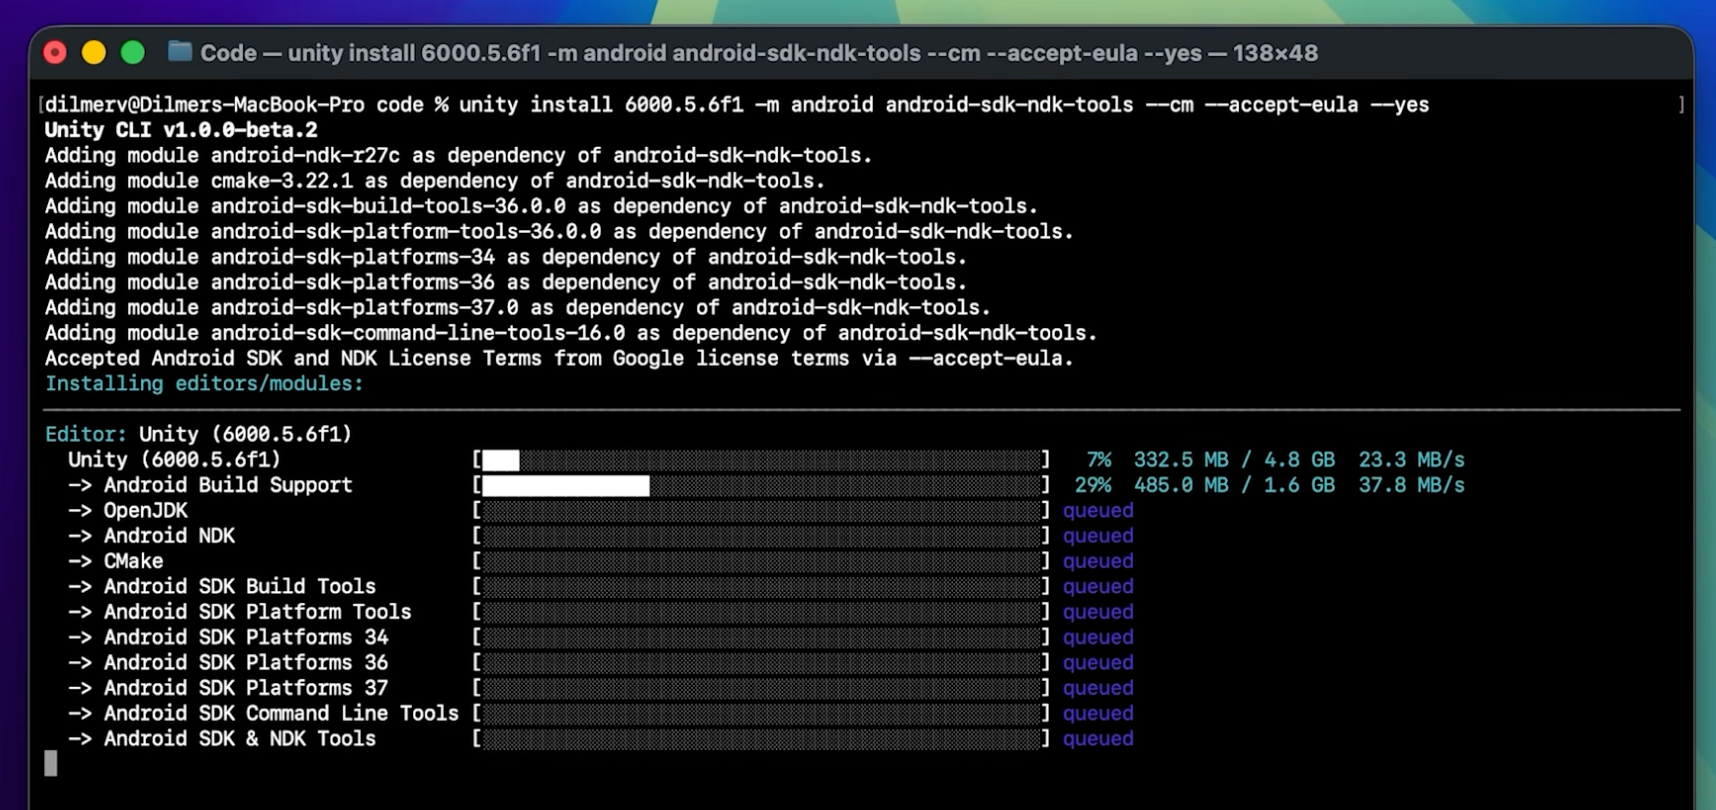Screen dimensions: 1716x810
Task: Click the 'Android SDK Command Line Tools' label
Action: point(281,713)
